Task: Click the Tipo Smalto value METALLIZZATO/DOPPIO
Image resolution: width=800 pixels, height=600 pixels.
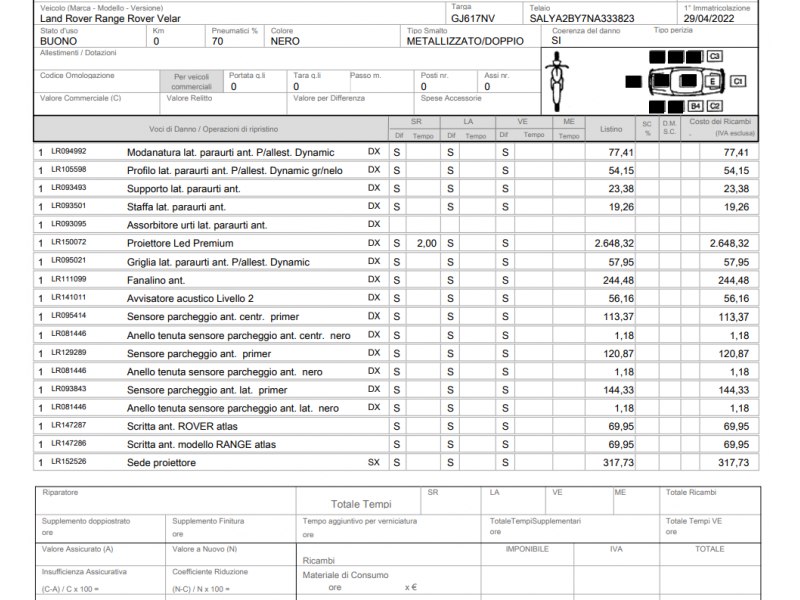Action: pos(465,41)
